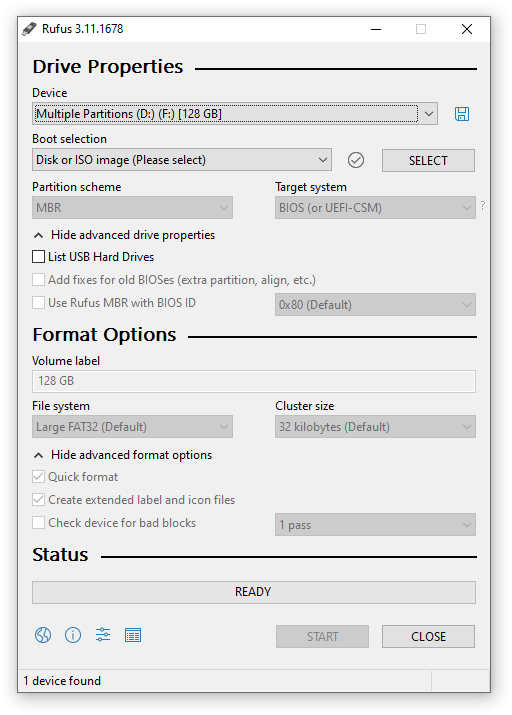Image resolution: width=512 pixels, height=715 pixels.
Task: Show the log window icon
Action: (x=133, y=635)
